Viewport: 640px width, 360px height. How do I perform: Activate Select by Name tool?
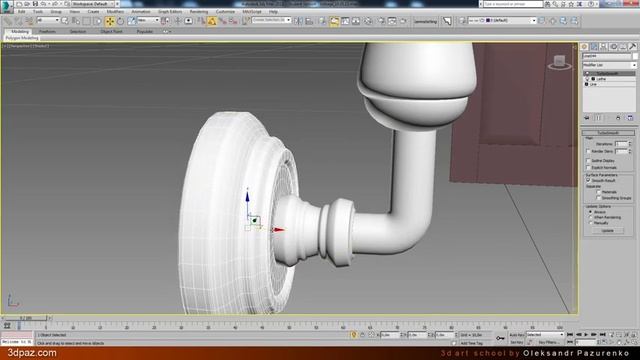76,21
